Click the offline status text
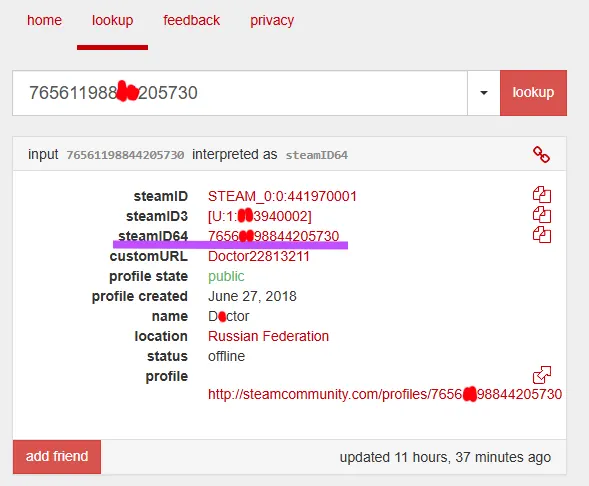The width and height of the screenshot is (589, 486). tap(226, 356)
